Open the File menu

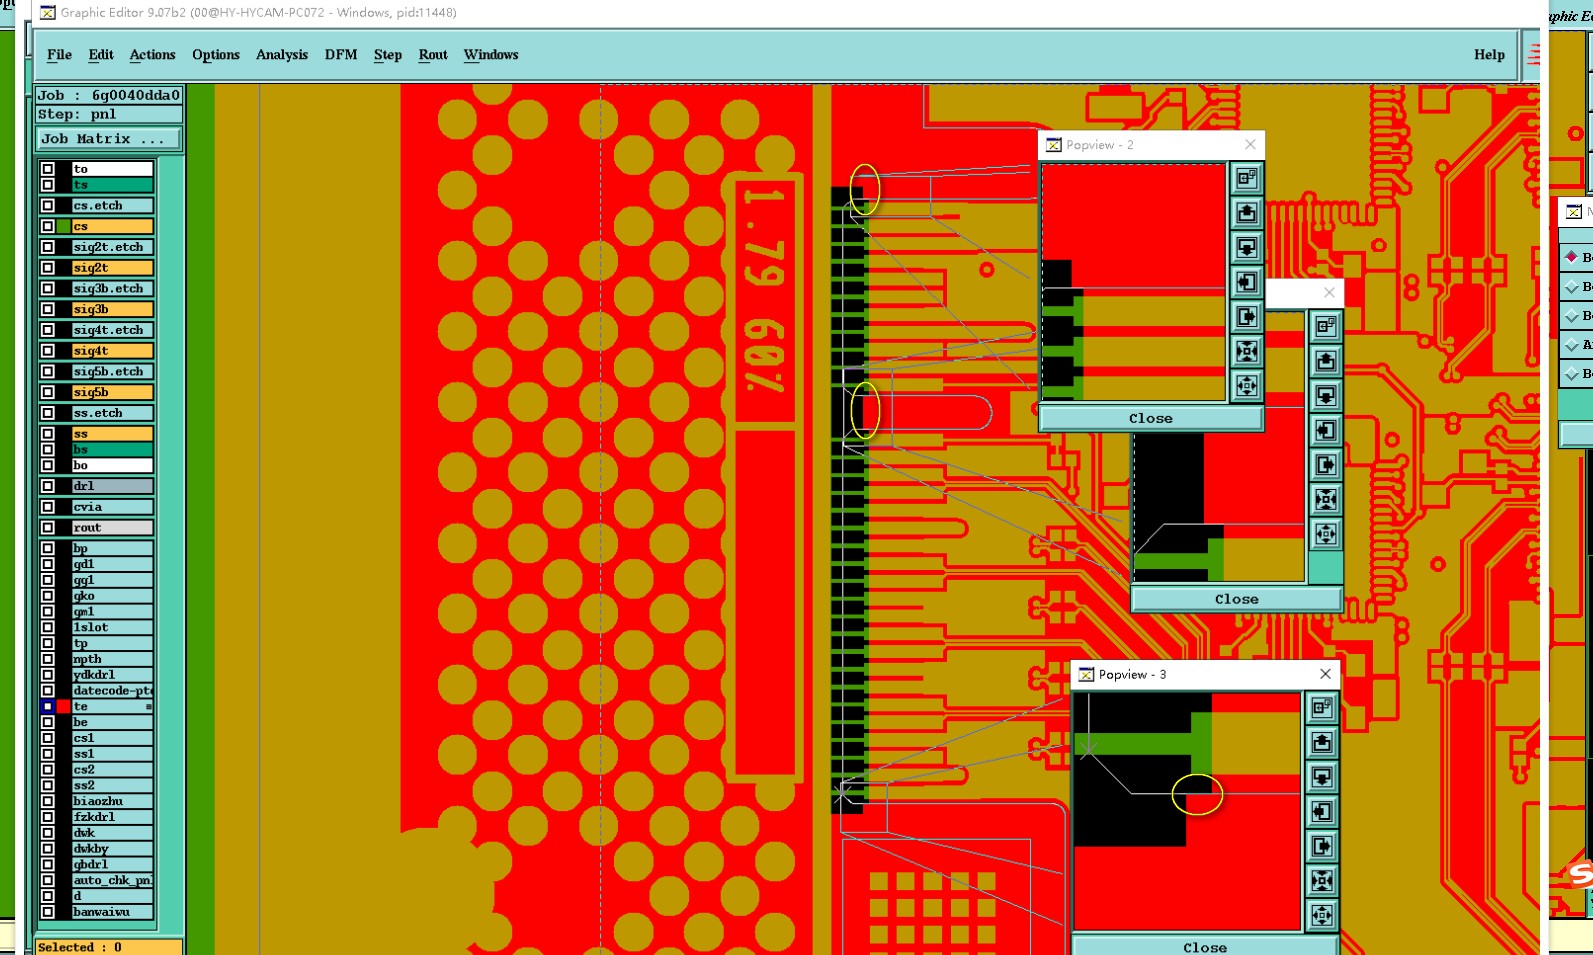(59, 55)
